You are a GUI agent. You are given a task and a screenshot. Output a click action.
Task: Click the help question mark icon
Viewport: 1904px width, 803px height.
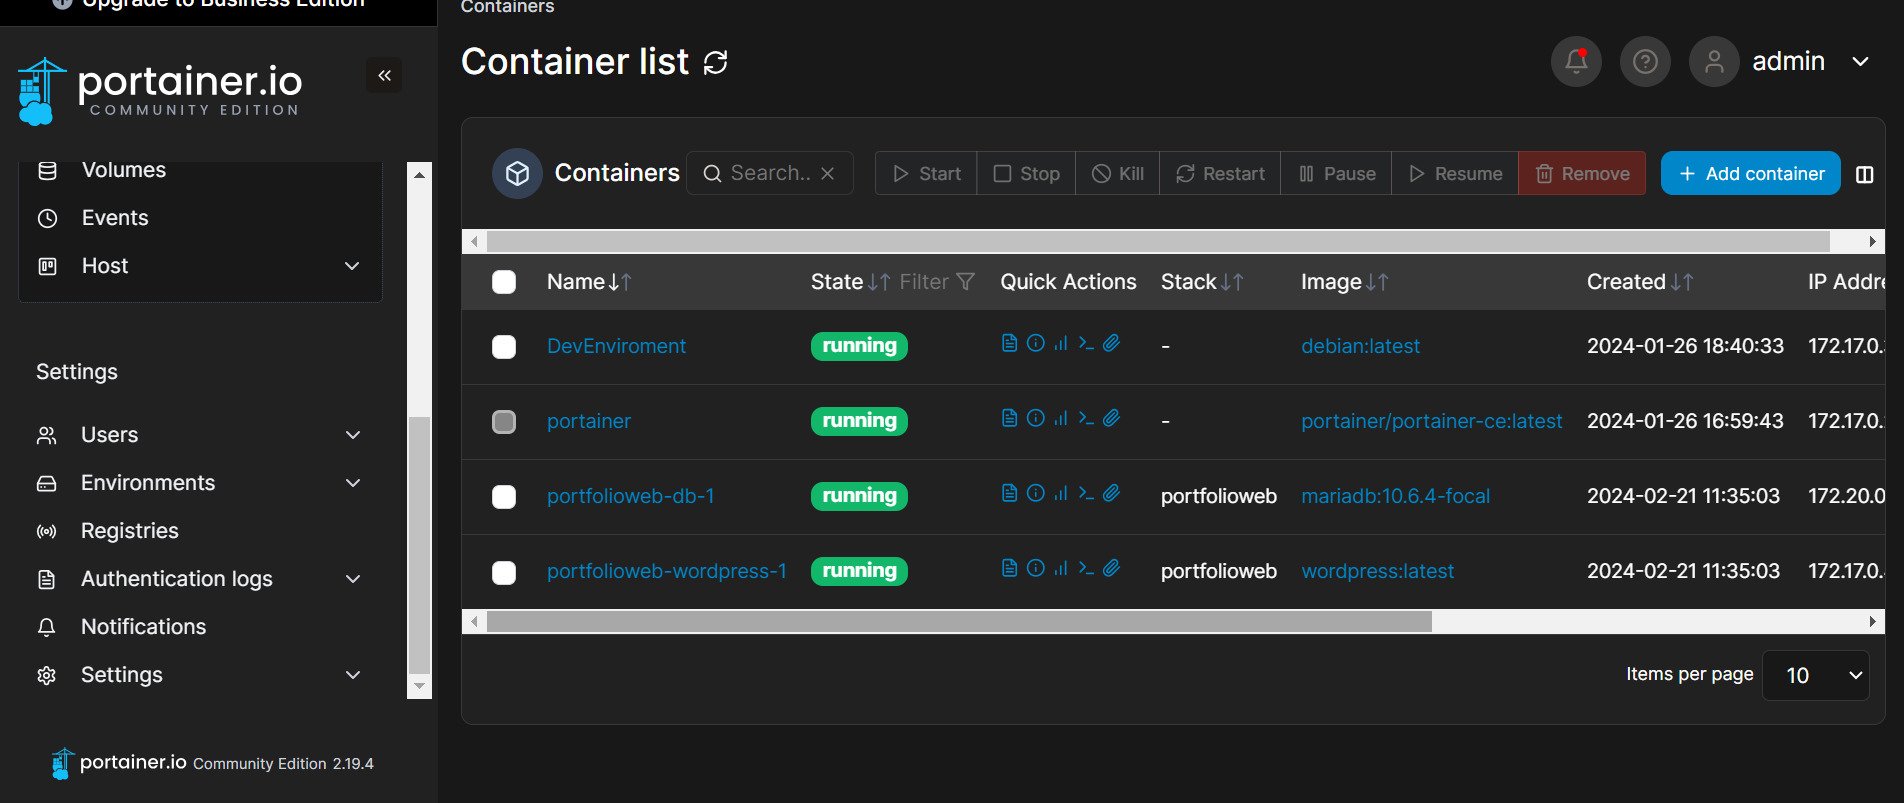click(1645, 62)
